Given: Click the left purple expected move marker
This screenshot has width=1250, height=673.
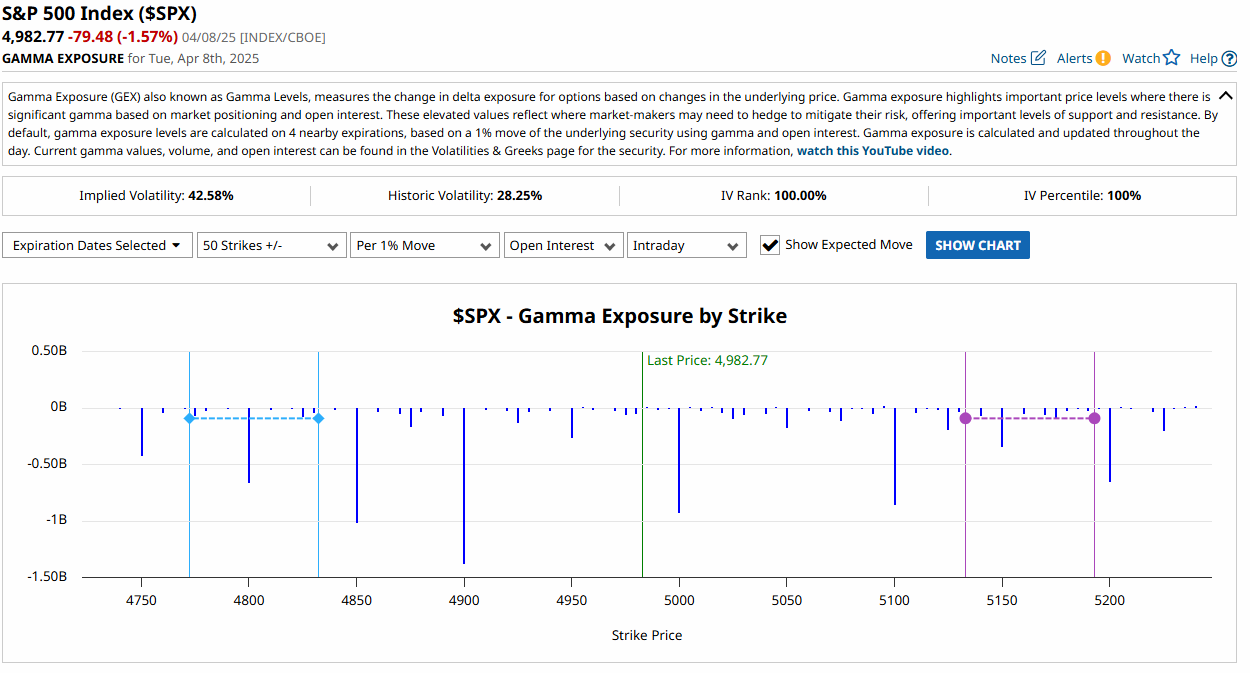Looking at the screenshot, I should coord(965,418).
